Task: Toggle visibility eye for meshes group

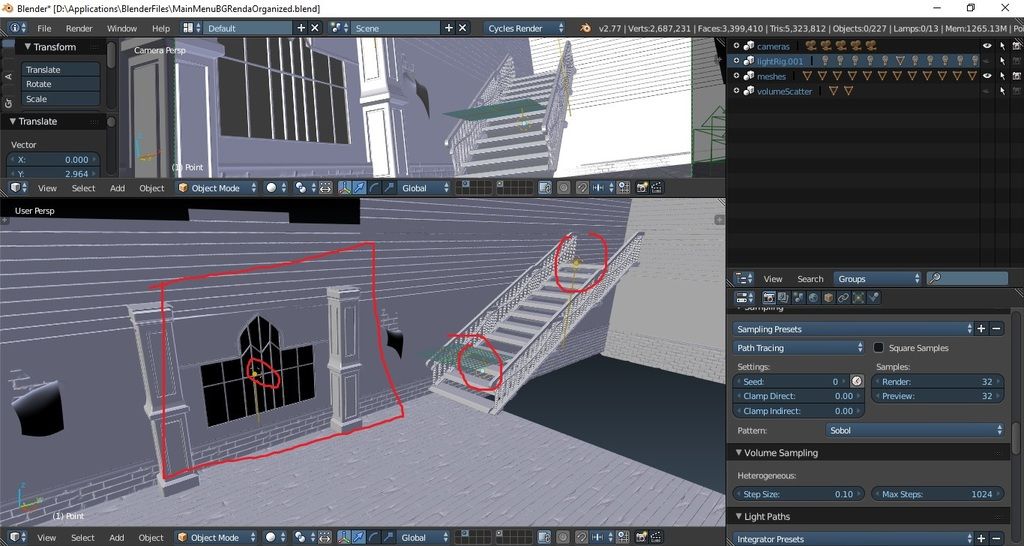Action: tap(987, 76)
